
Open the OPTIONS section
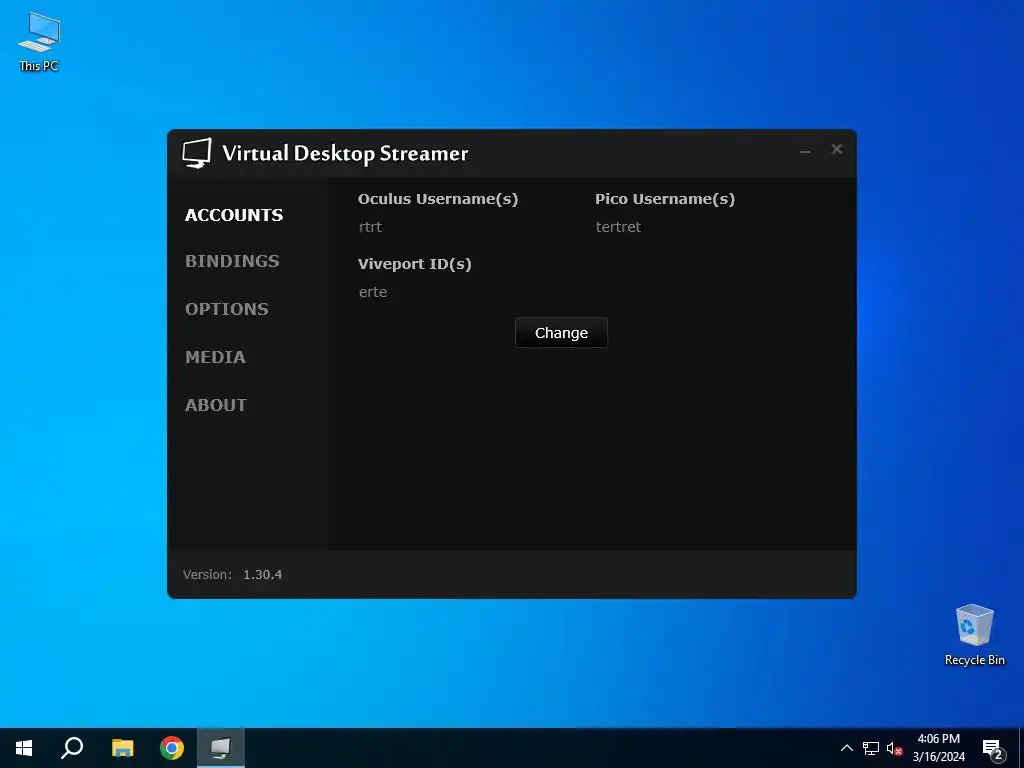click(227, 309)
